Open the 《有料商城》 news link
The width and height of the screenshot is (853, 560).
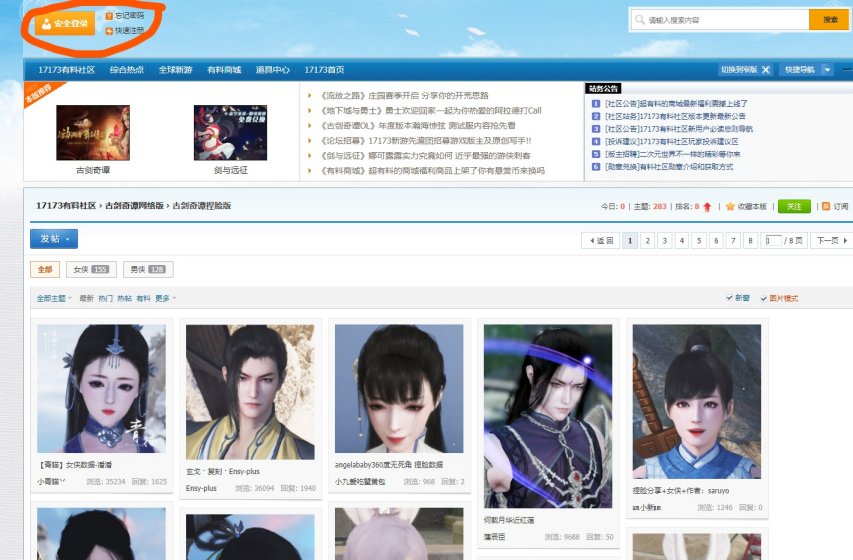432,170
